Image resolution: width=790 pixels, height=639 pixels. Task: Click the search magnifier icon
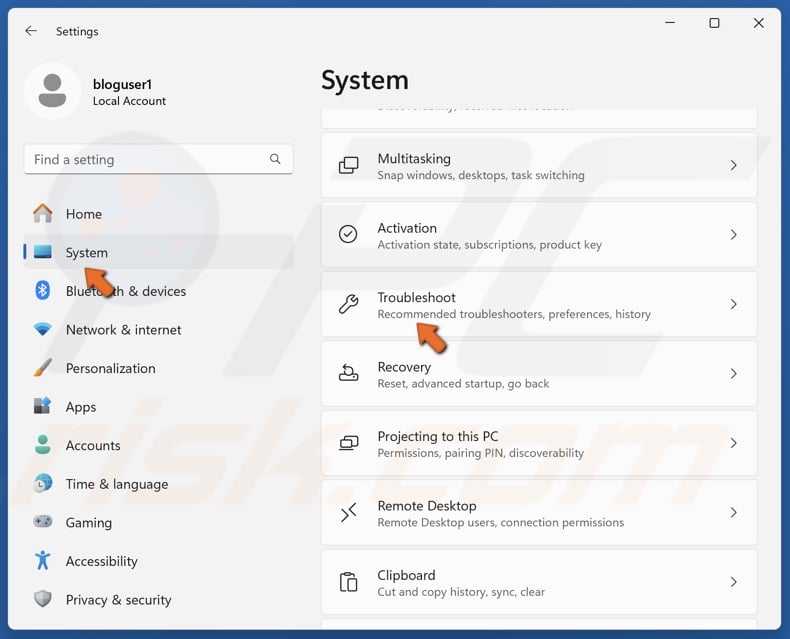point(275,159)
